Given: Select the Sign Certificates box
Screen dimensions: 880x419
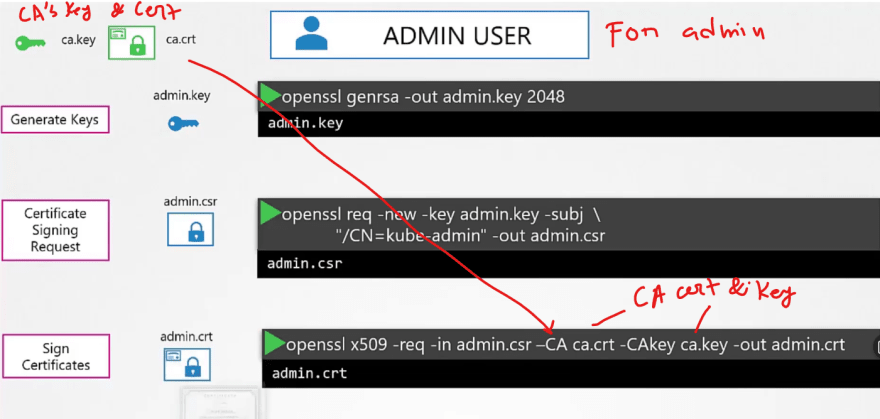Looking at the screenshot, I should tap(55, 357).
